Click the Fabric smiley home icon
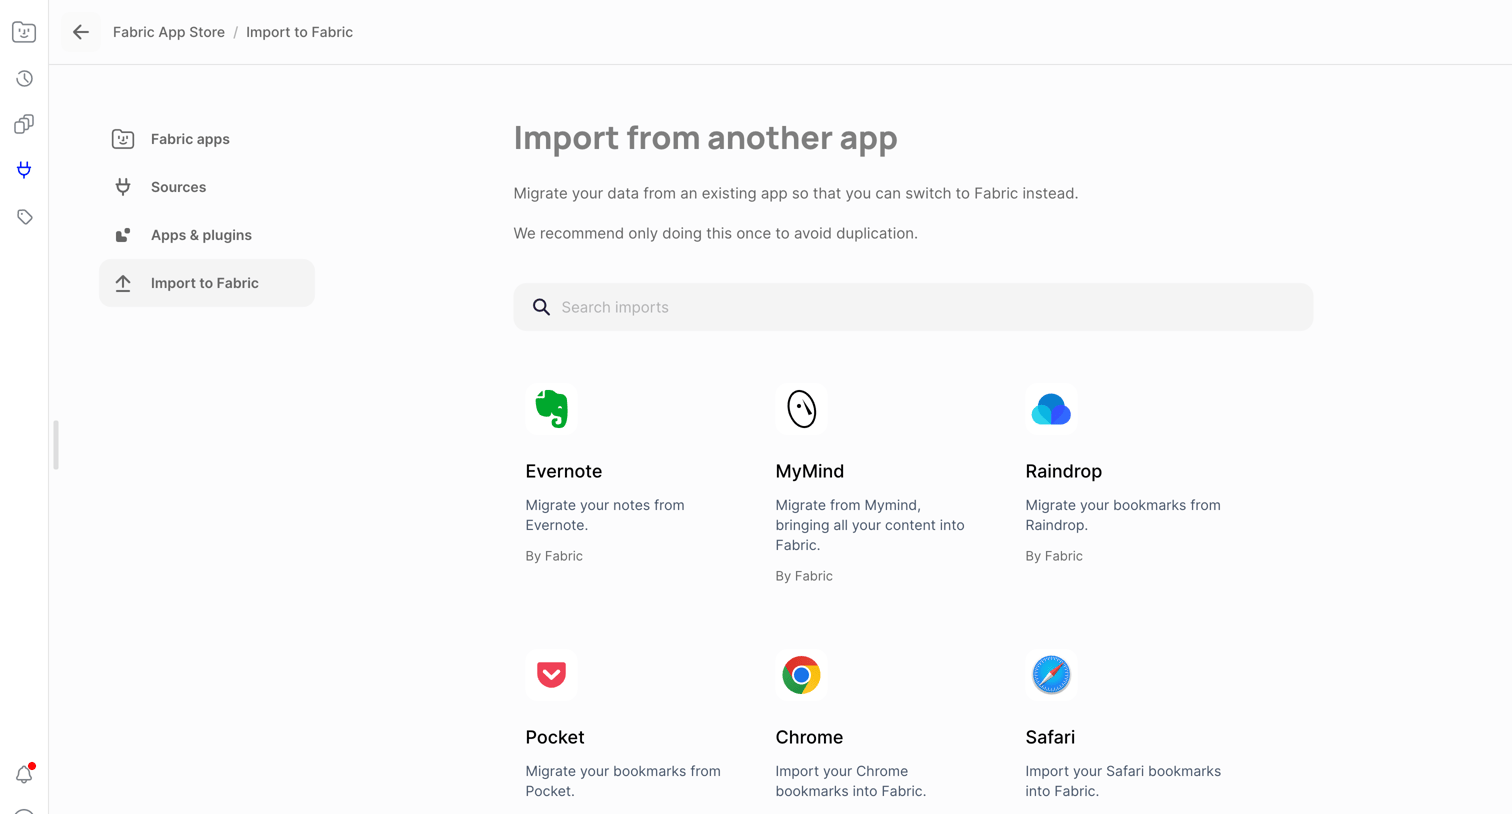 coord(24,32)
